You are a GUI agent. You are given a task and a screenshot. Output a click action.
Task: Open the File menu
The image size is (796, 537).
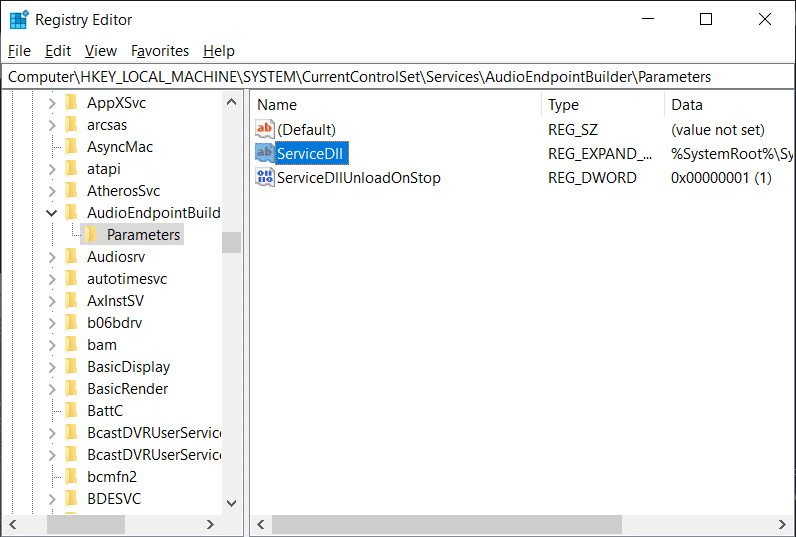point(19,51)
